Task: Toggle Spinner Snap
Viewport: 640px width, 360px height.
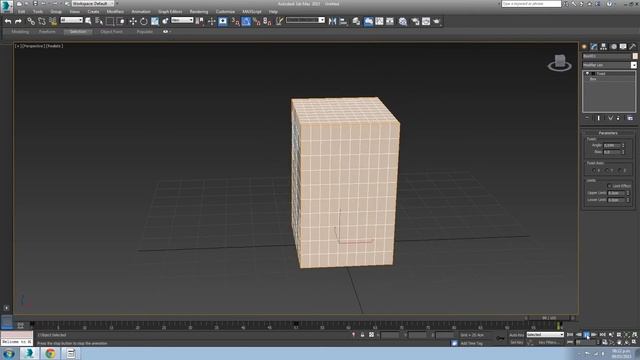Action: (x=267, y=21)
